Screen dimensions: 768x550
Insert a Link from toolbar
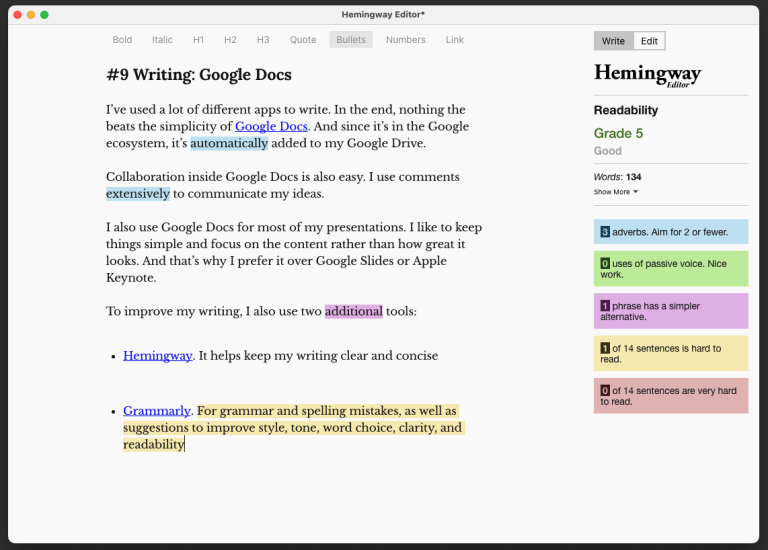click(x=455, y=40)
